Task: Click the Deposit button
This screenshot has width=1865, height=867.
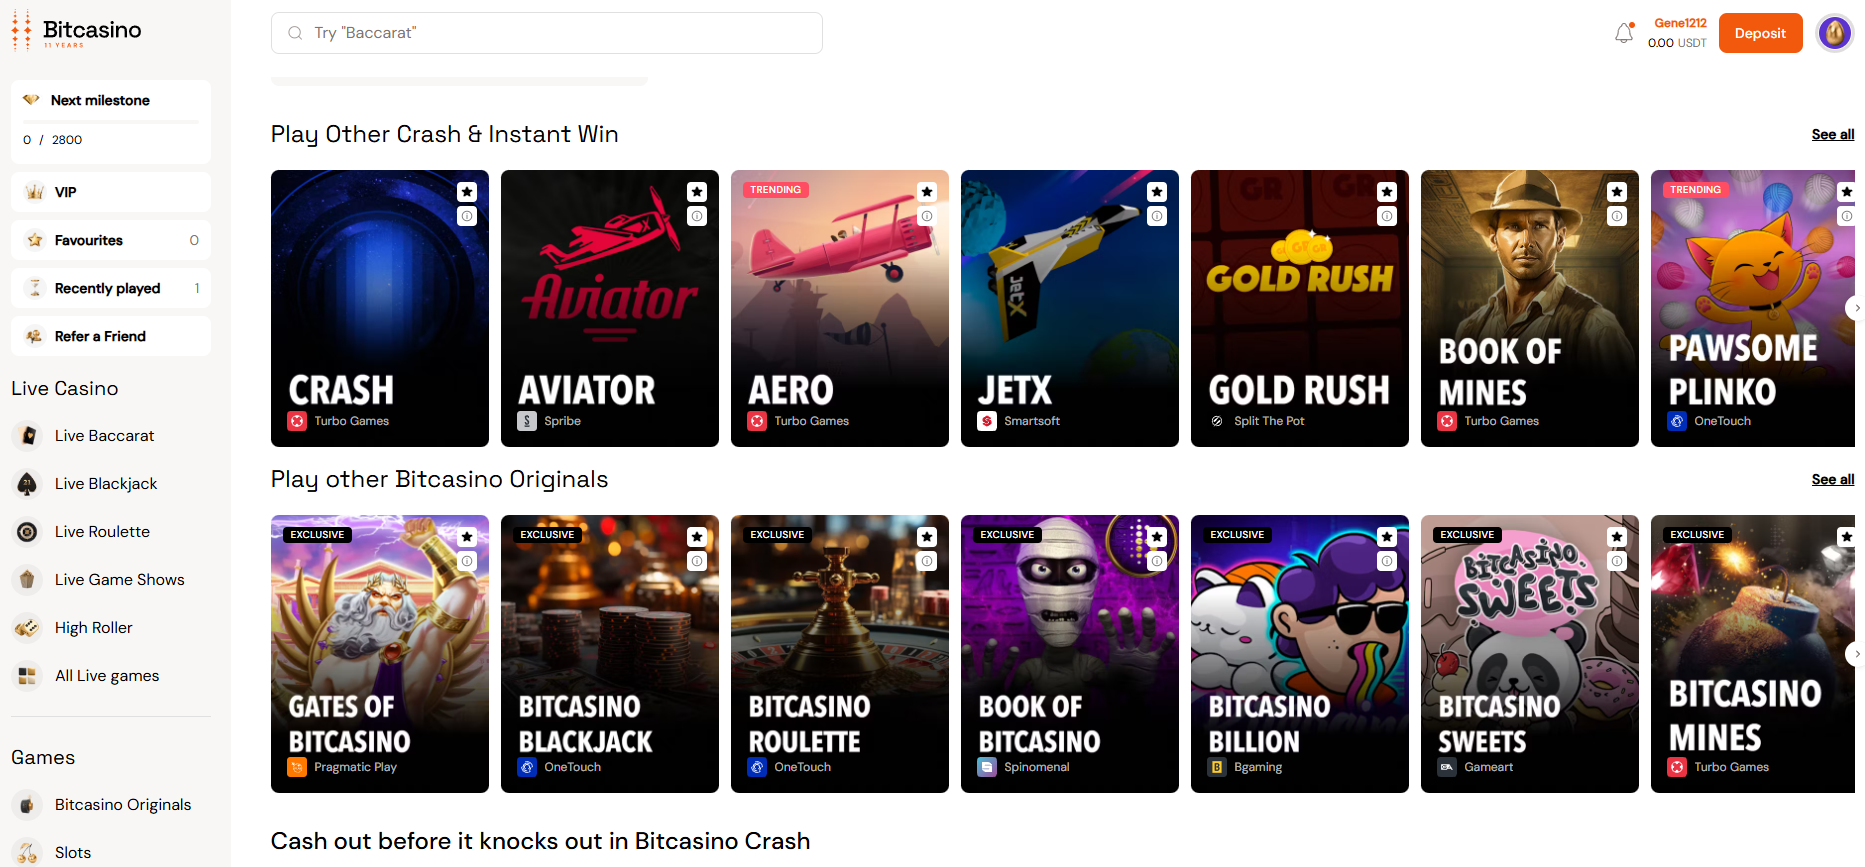Action: 1760,33
